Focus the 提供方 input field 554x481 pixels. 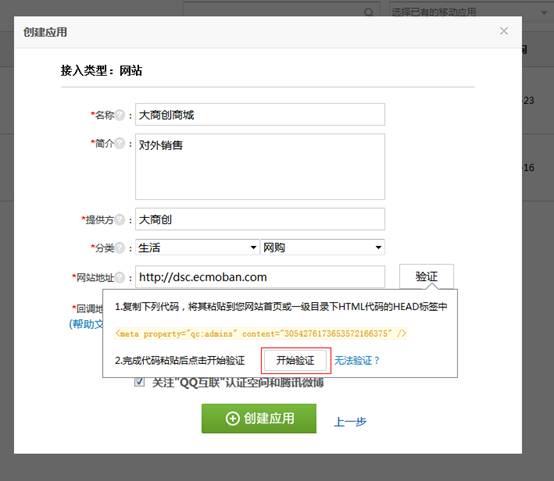pos(260,219)
